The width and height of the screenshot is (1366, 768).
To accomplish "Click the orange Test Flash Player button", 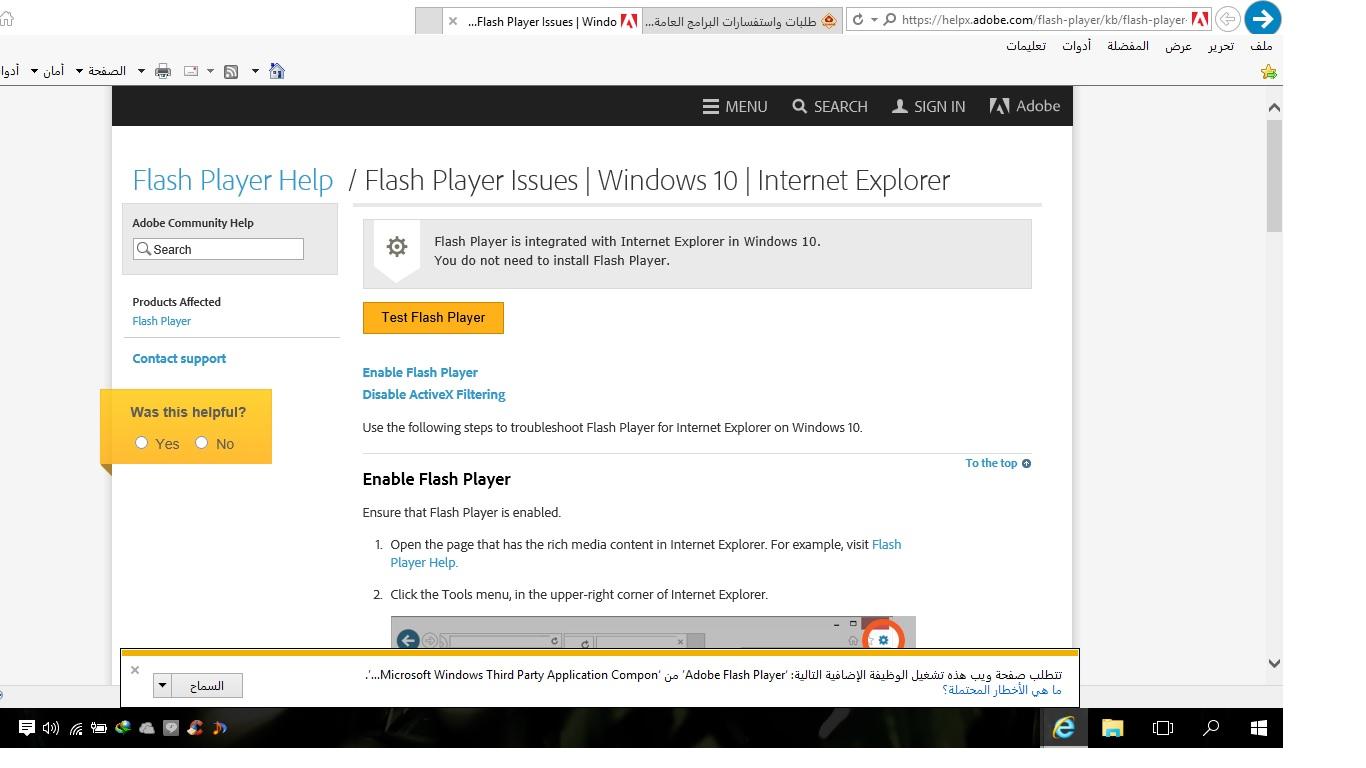I will coord(433,318).
